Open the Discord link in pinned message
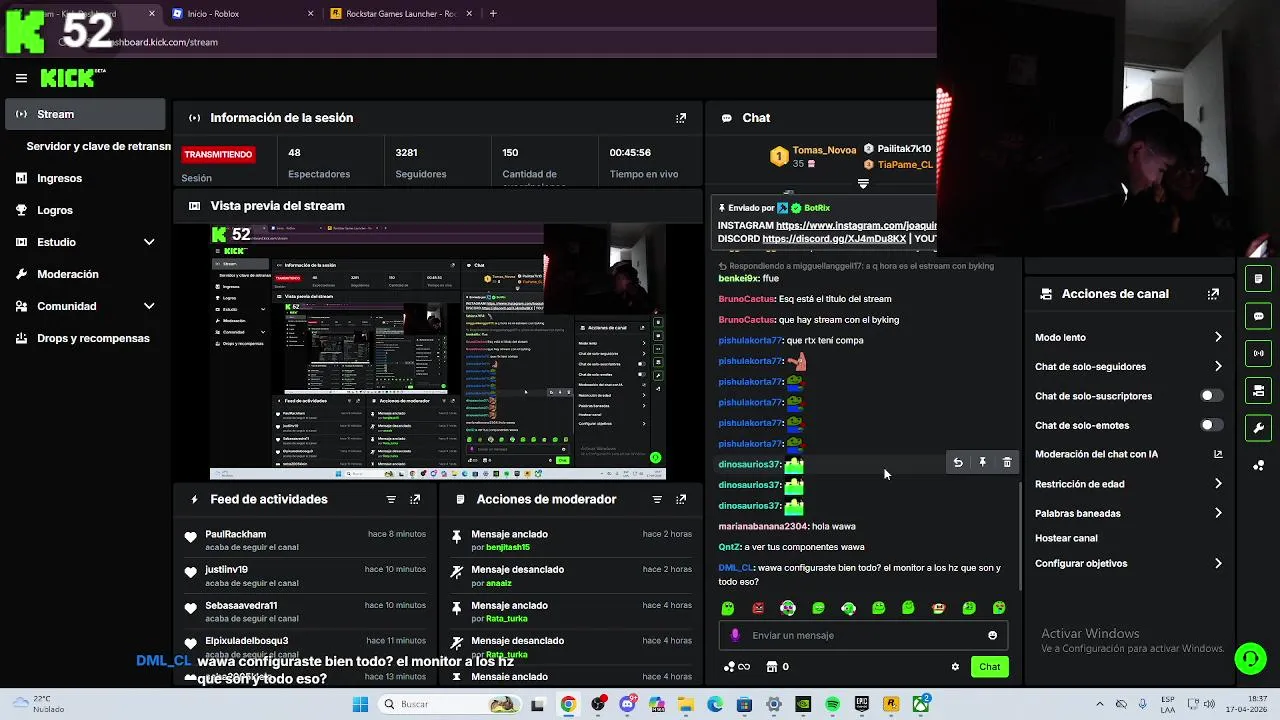This screenshot has height=720, width=1280. tap(834, 239)
